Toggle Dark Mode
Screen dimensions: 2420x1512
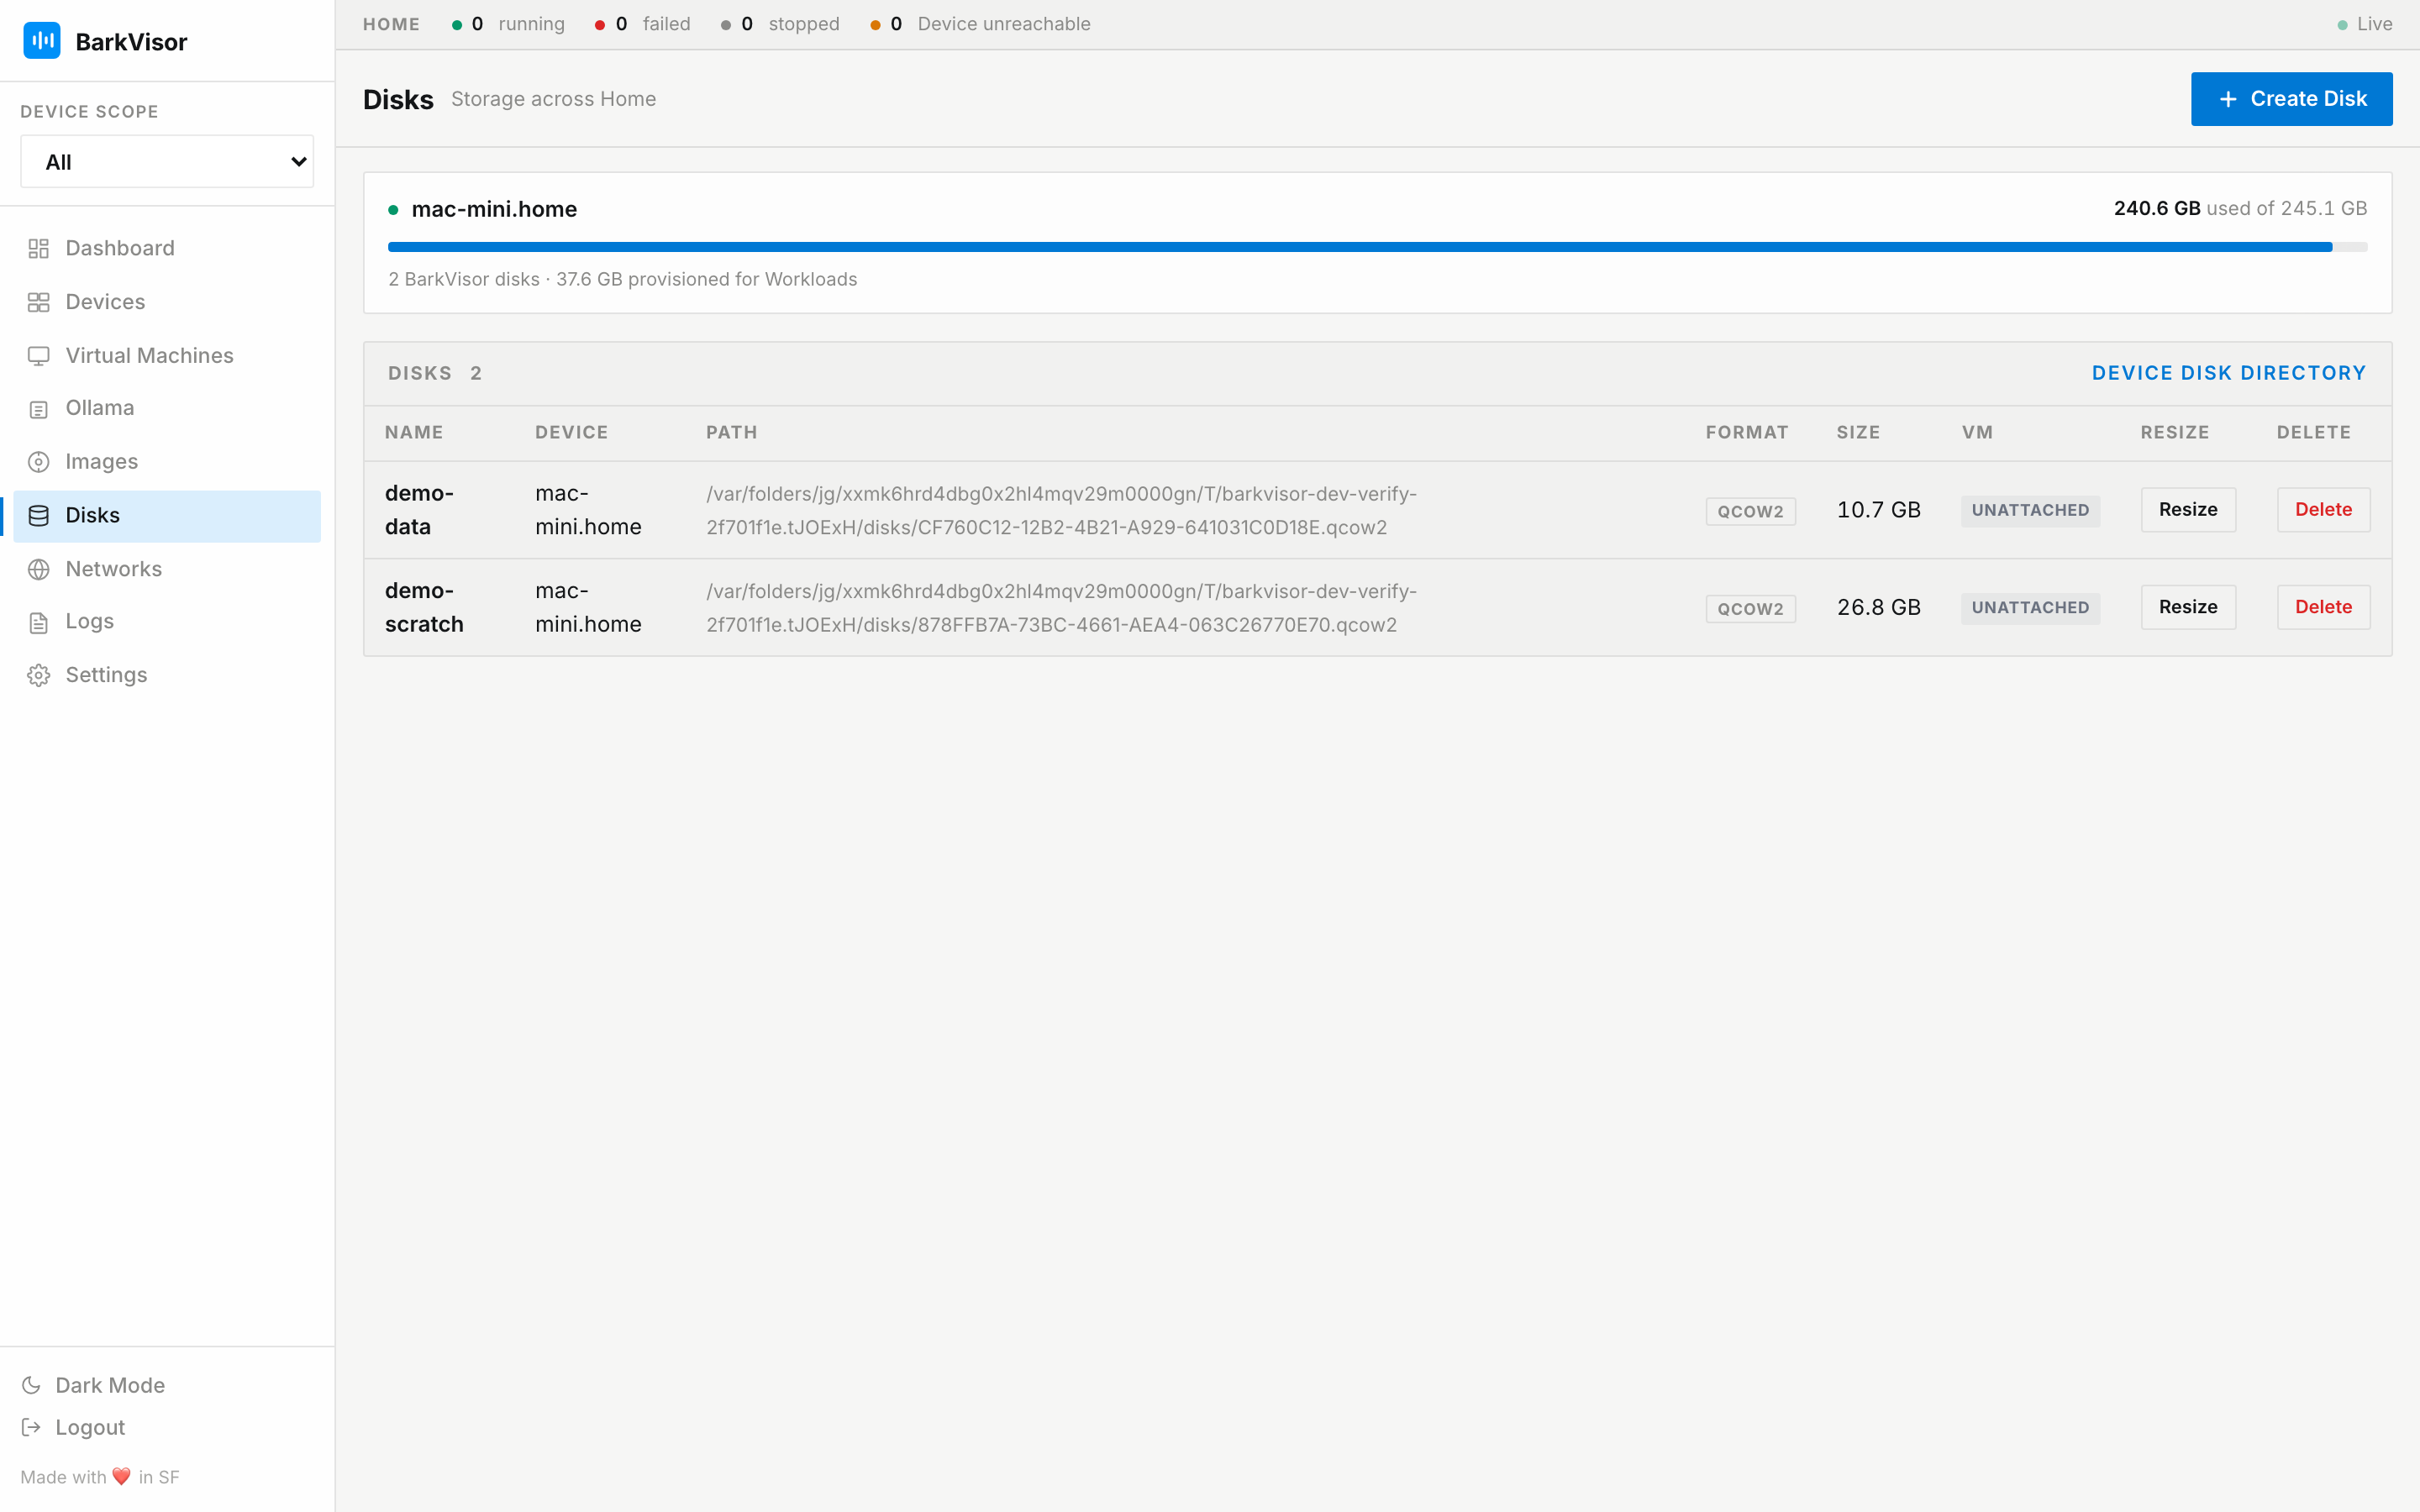pyautogui.click(x=93, y=1385)
